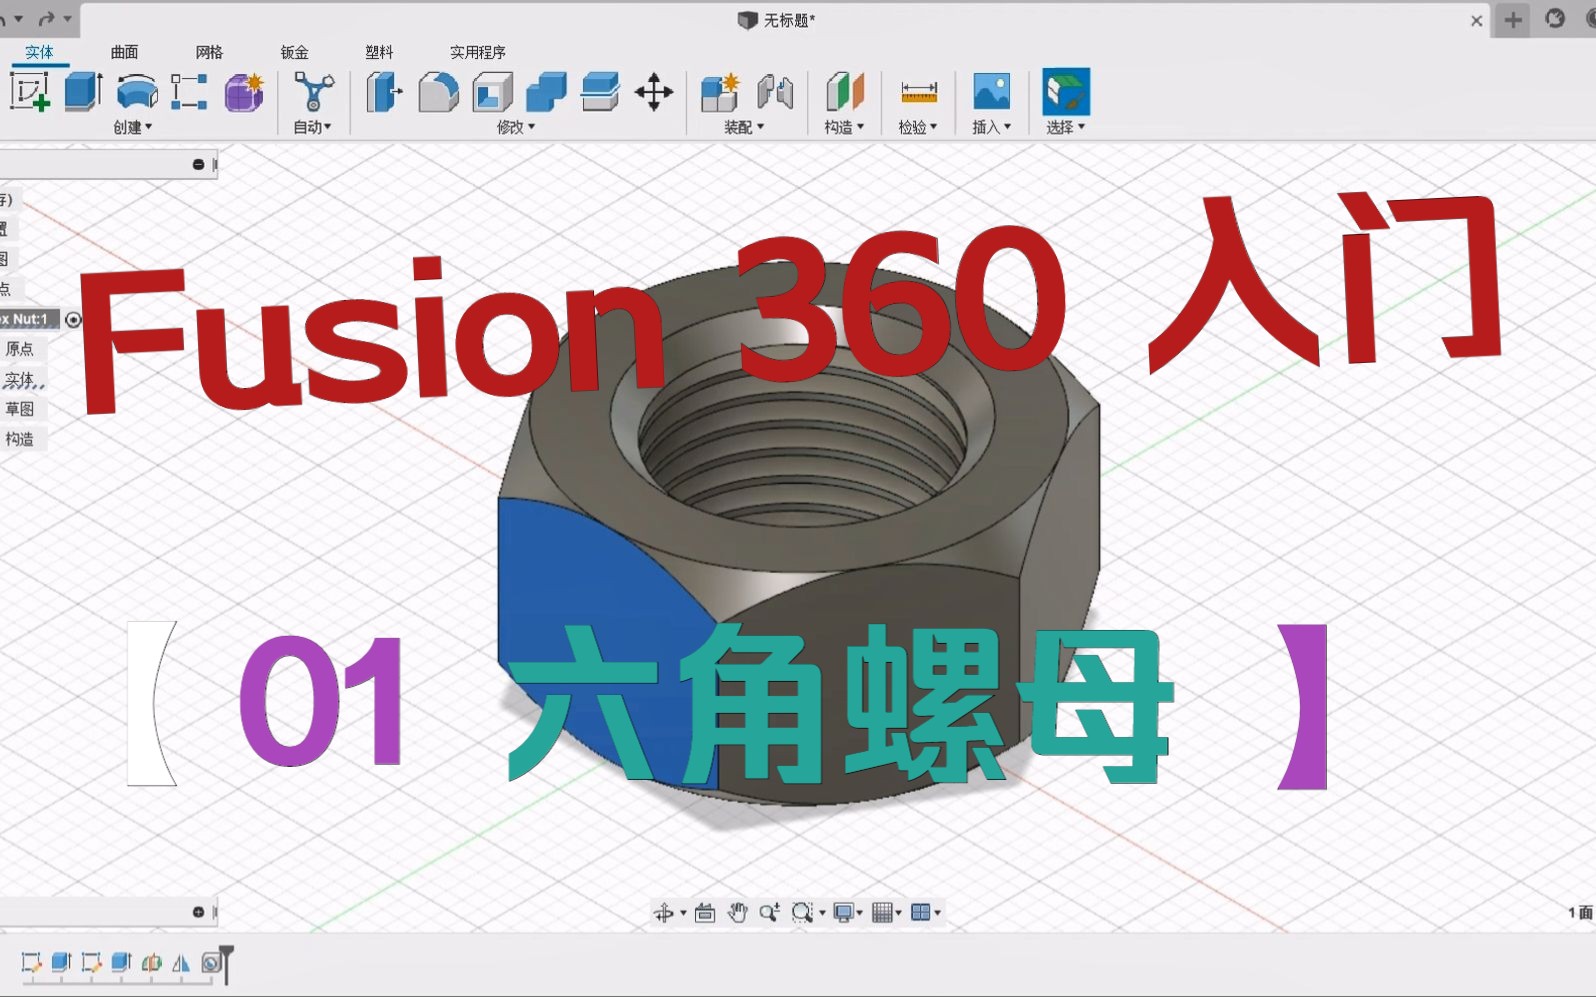
Task: Click the Look At camera icon
Action: (705, 912)
